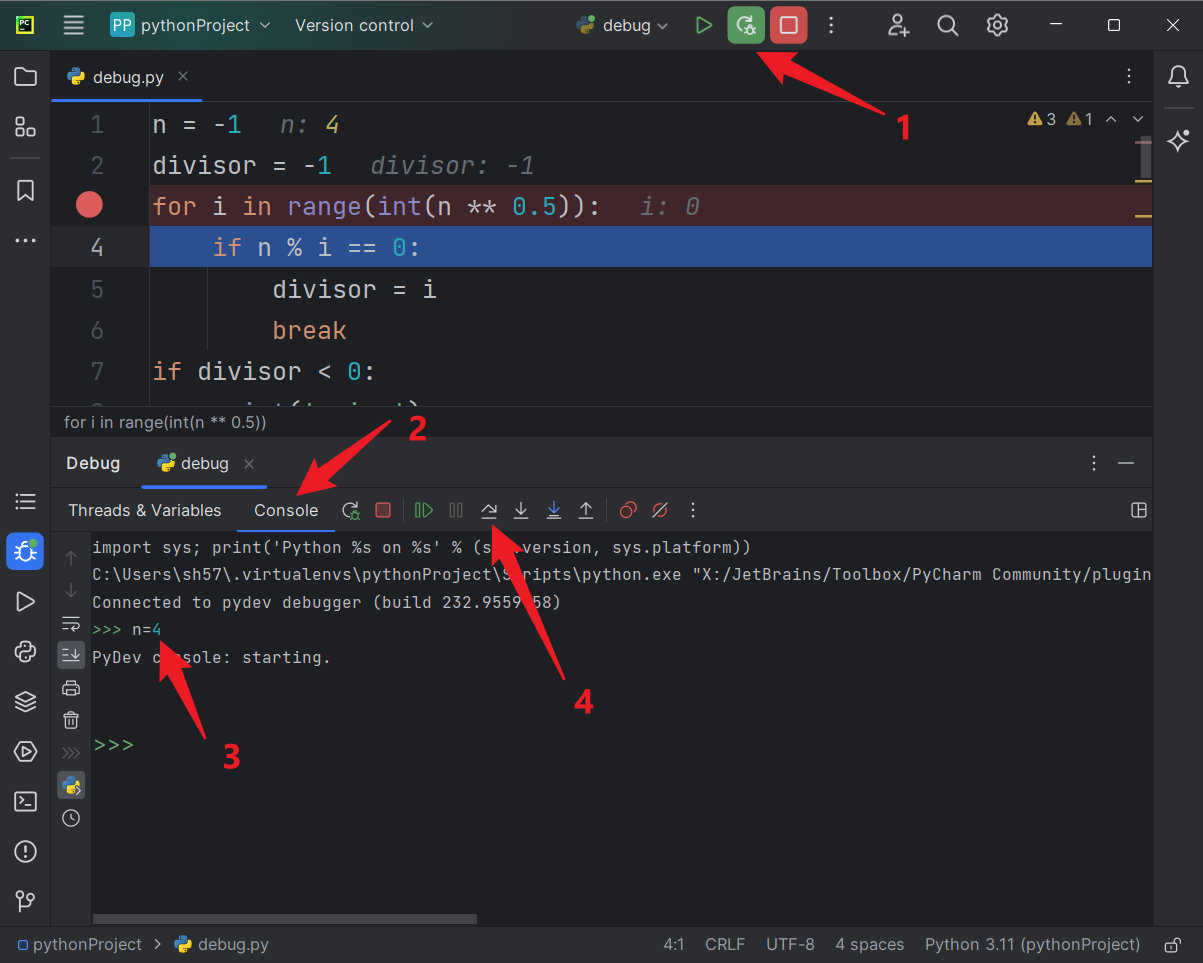Click the Step Over debugger icon
Image resolution: width=1203 pixels, height=963 pixels.
pyautogui.click(x=489, y=510)
